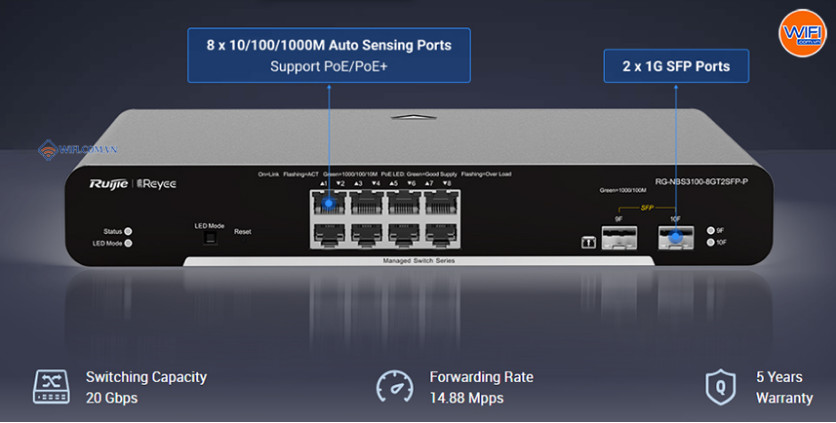Click Ethernet port 4
This screenshot has height=423, width=836.
367,235
